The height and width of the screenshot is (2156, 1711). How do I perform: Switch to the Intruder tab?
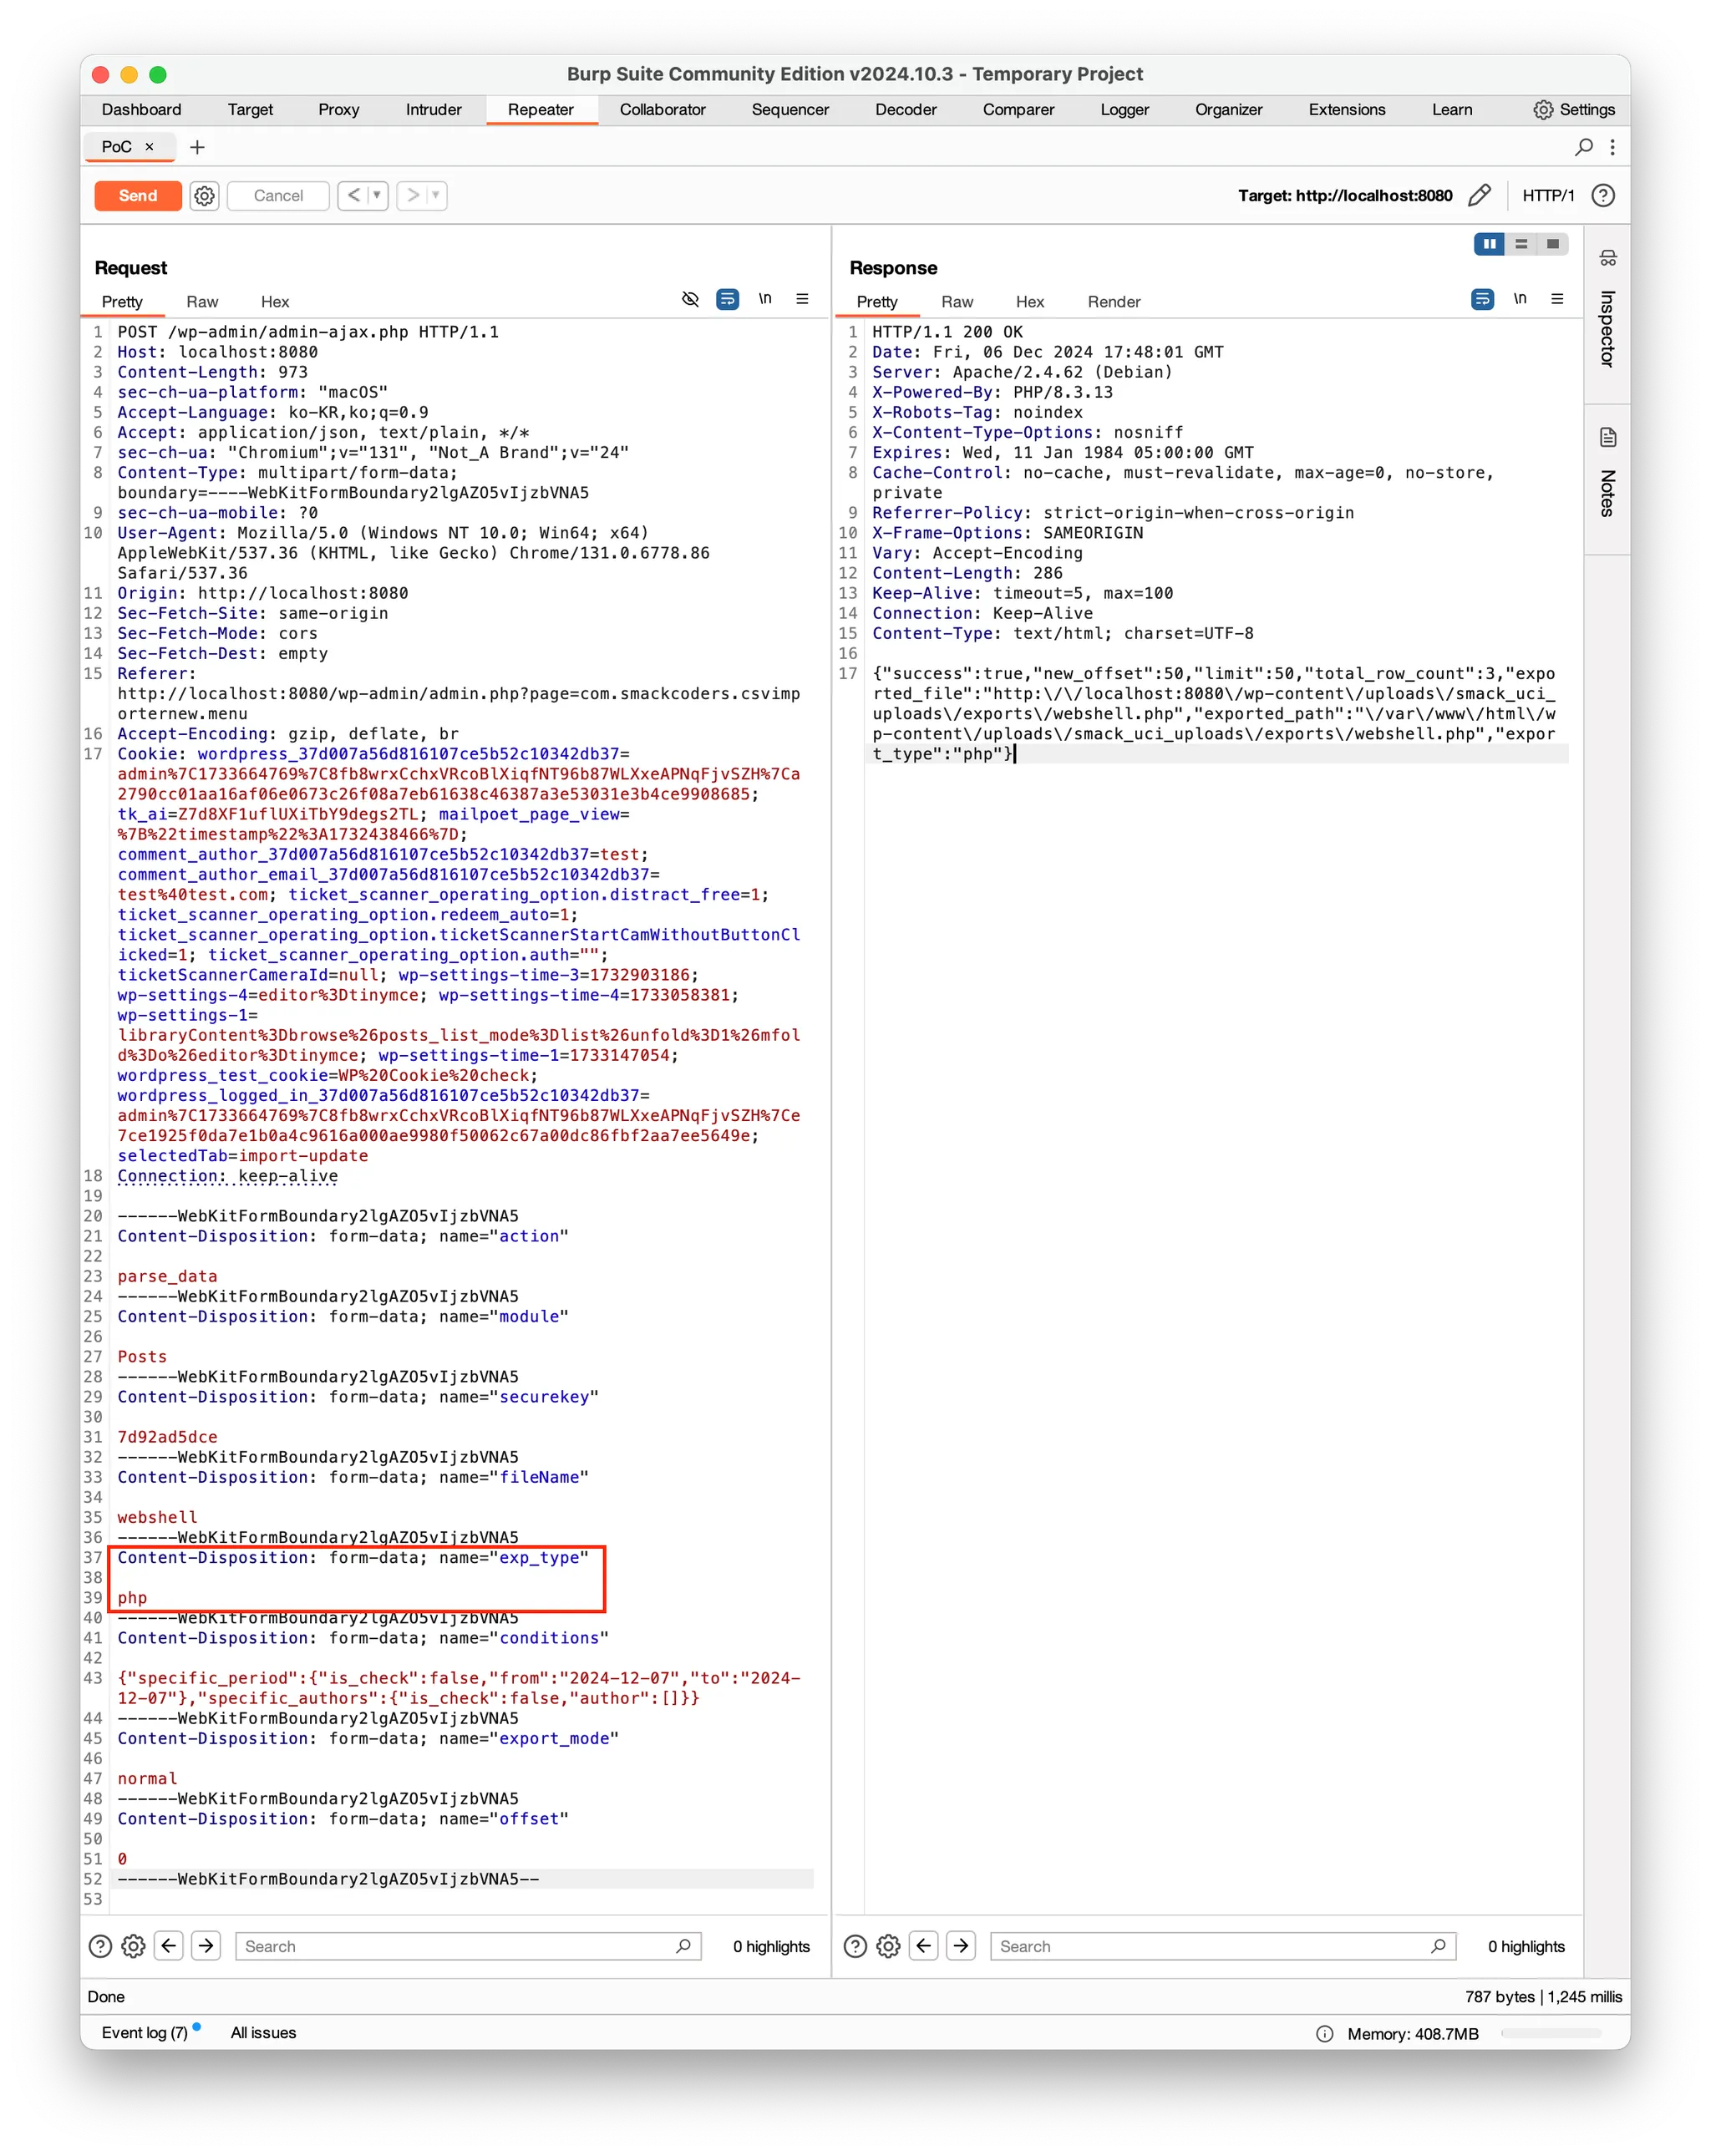point(433,110)
